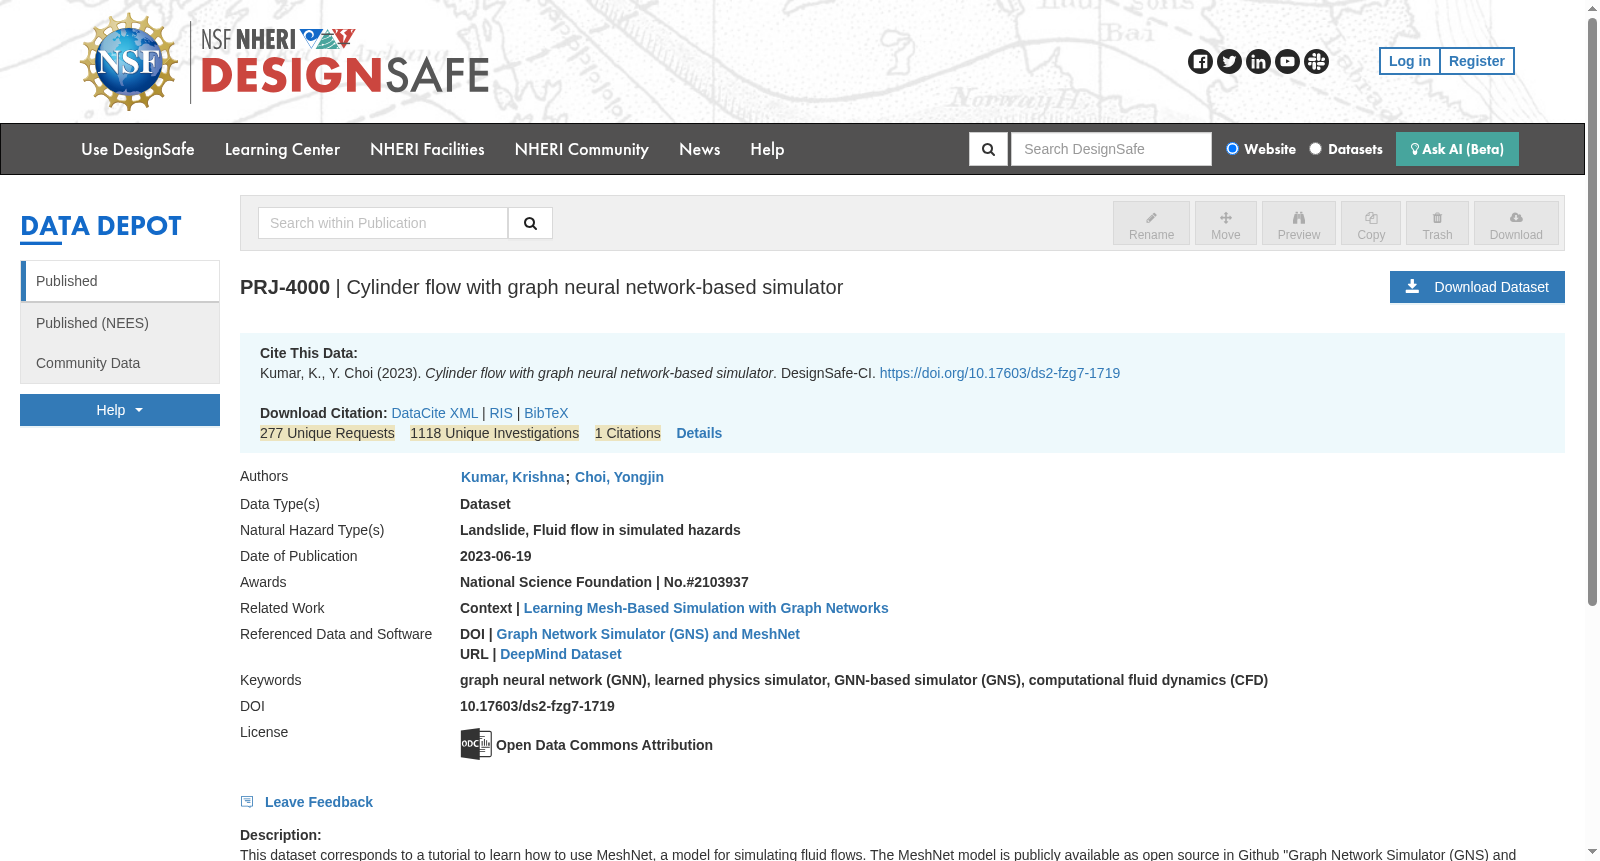Open Graph Network Simulator (GNS) and MeshNet link

pyautogui.click(x=648, y=634)
